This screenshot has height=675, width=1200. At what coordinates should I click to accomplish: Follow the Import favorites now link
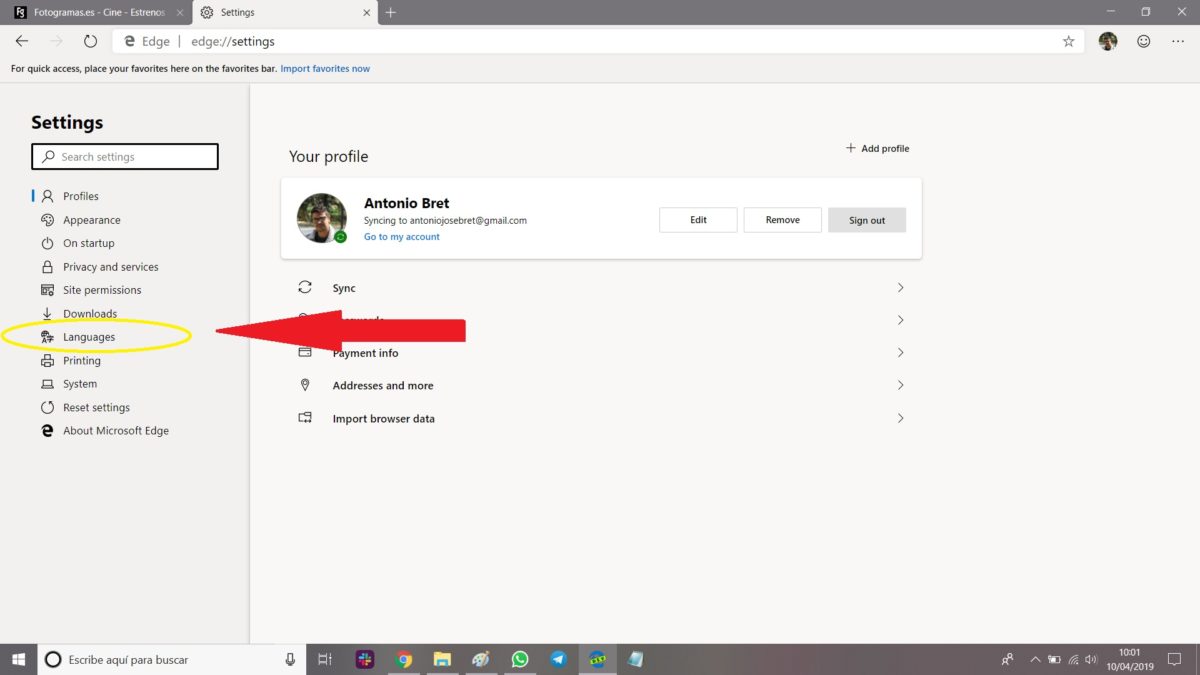pyautogui.click(x=325, y=69)
